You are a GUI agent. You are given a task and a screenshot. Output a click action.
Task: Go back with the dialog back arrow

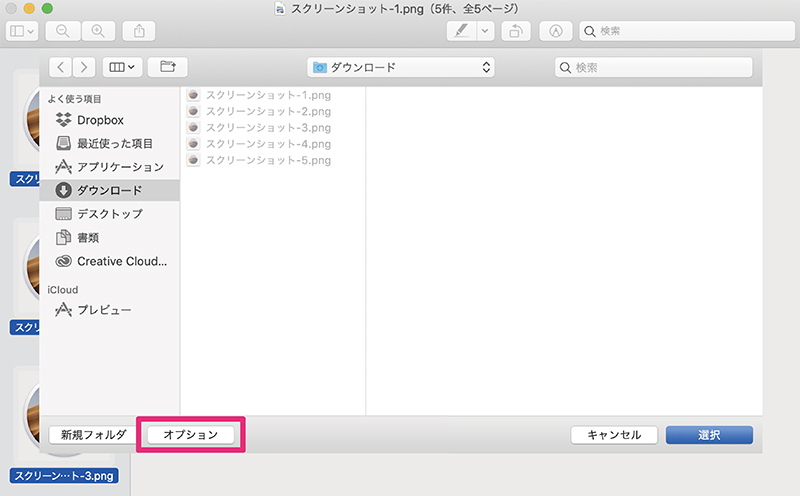tap(61, 67)
